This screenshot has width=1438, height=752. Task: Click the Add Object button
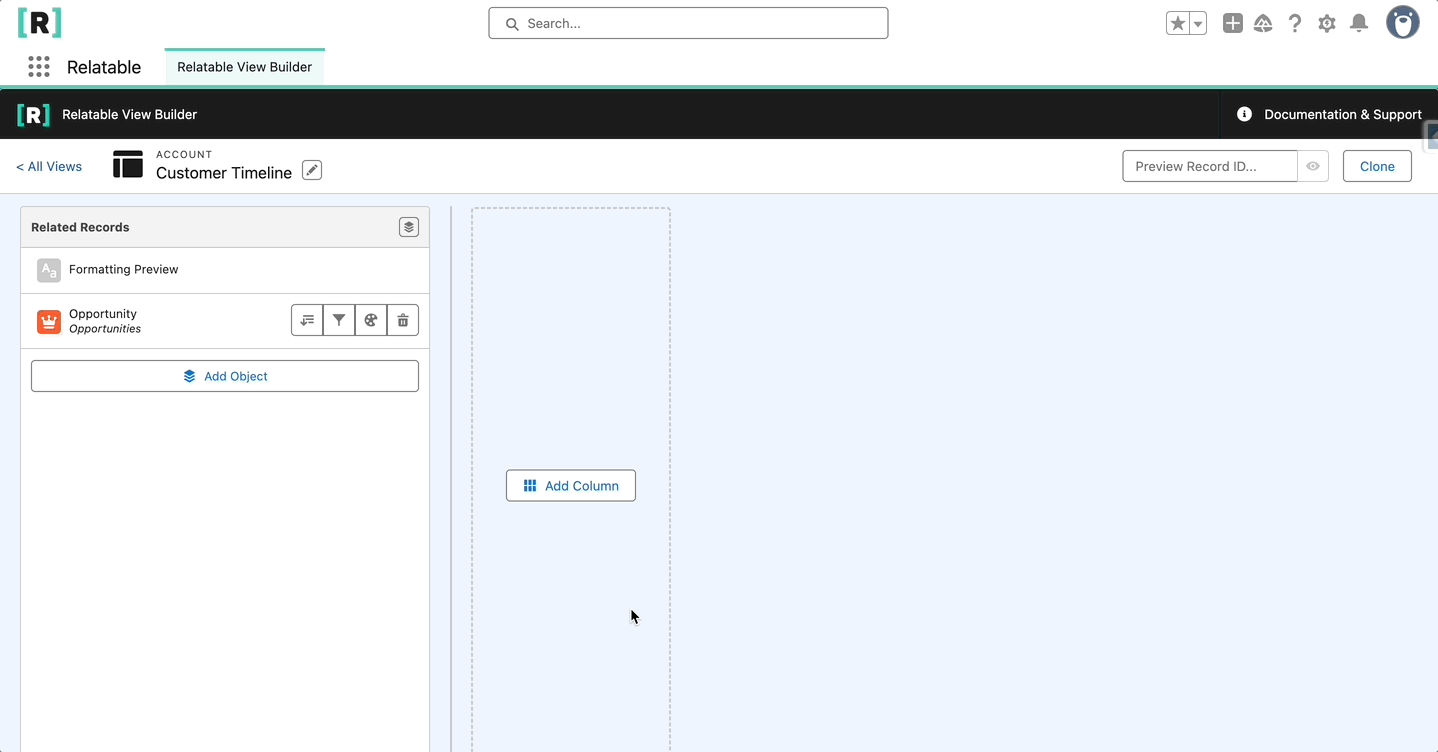click(x=225, y=376)
